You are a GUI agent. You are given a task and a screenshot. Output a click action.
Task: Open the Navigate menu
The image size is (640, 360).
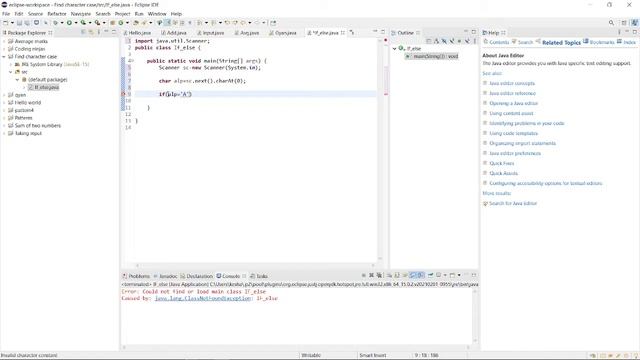coord(81,14)
